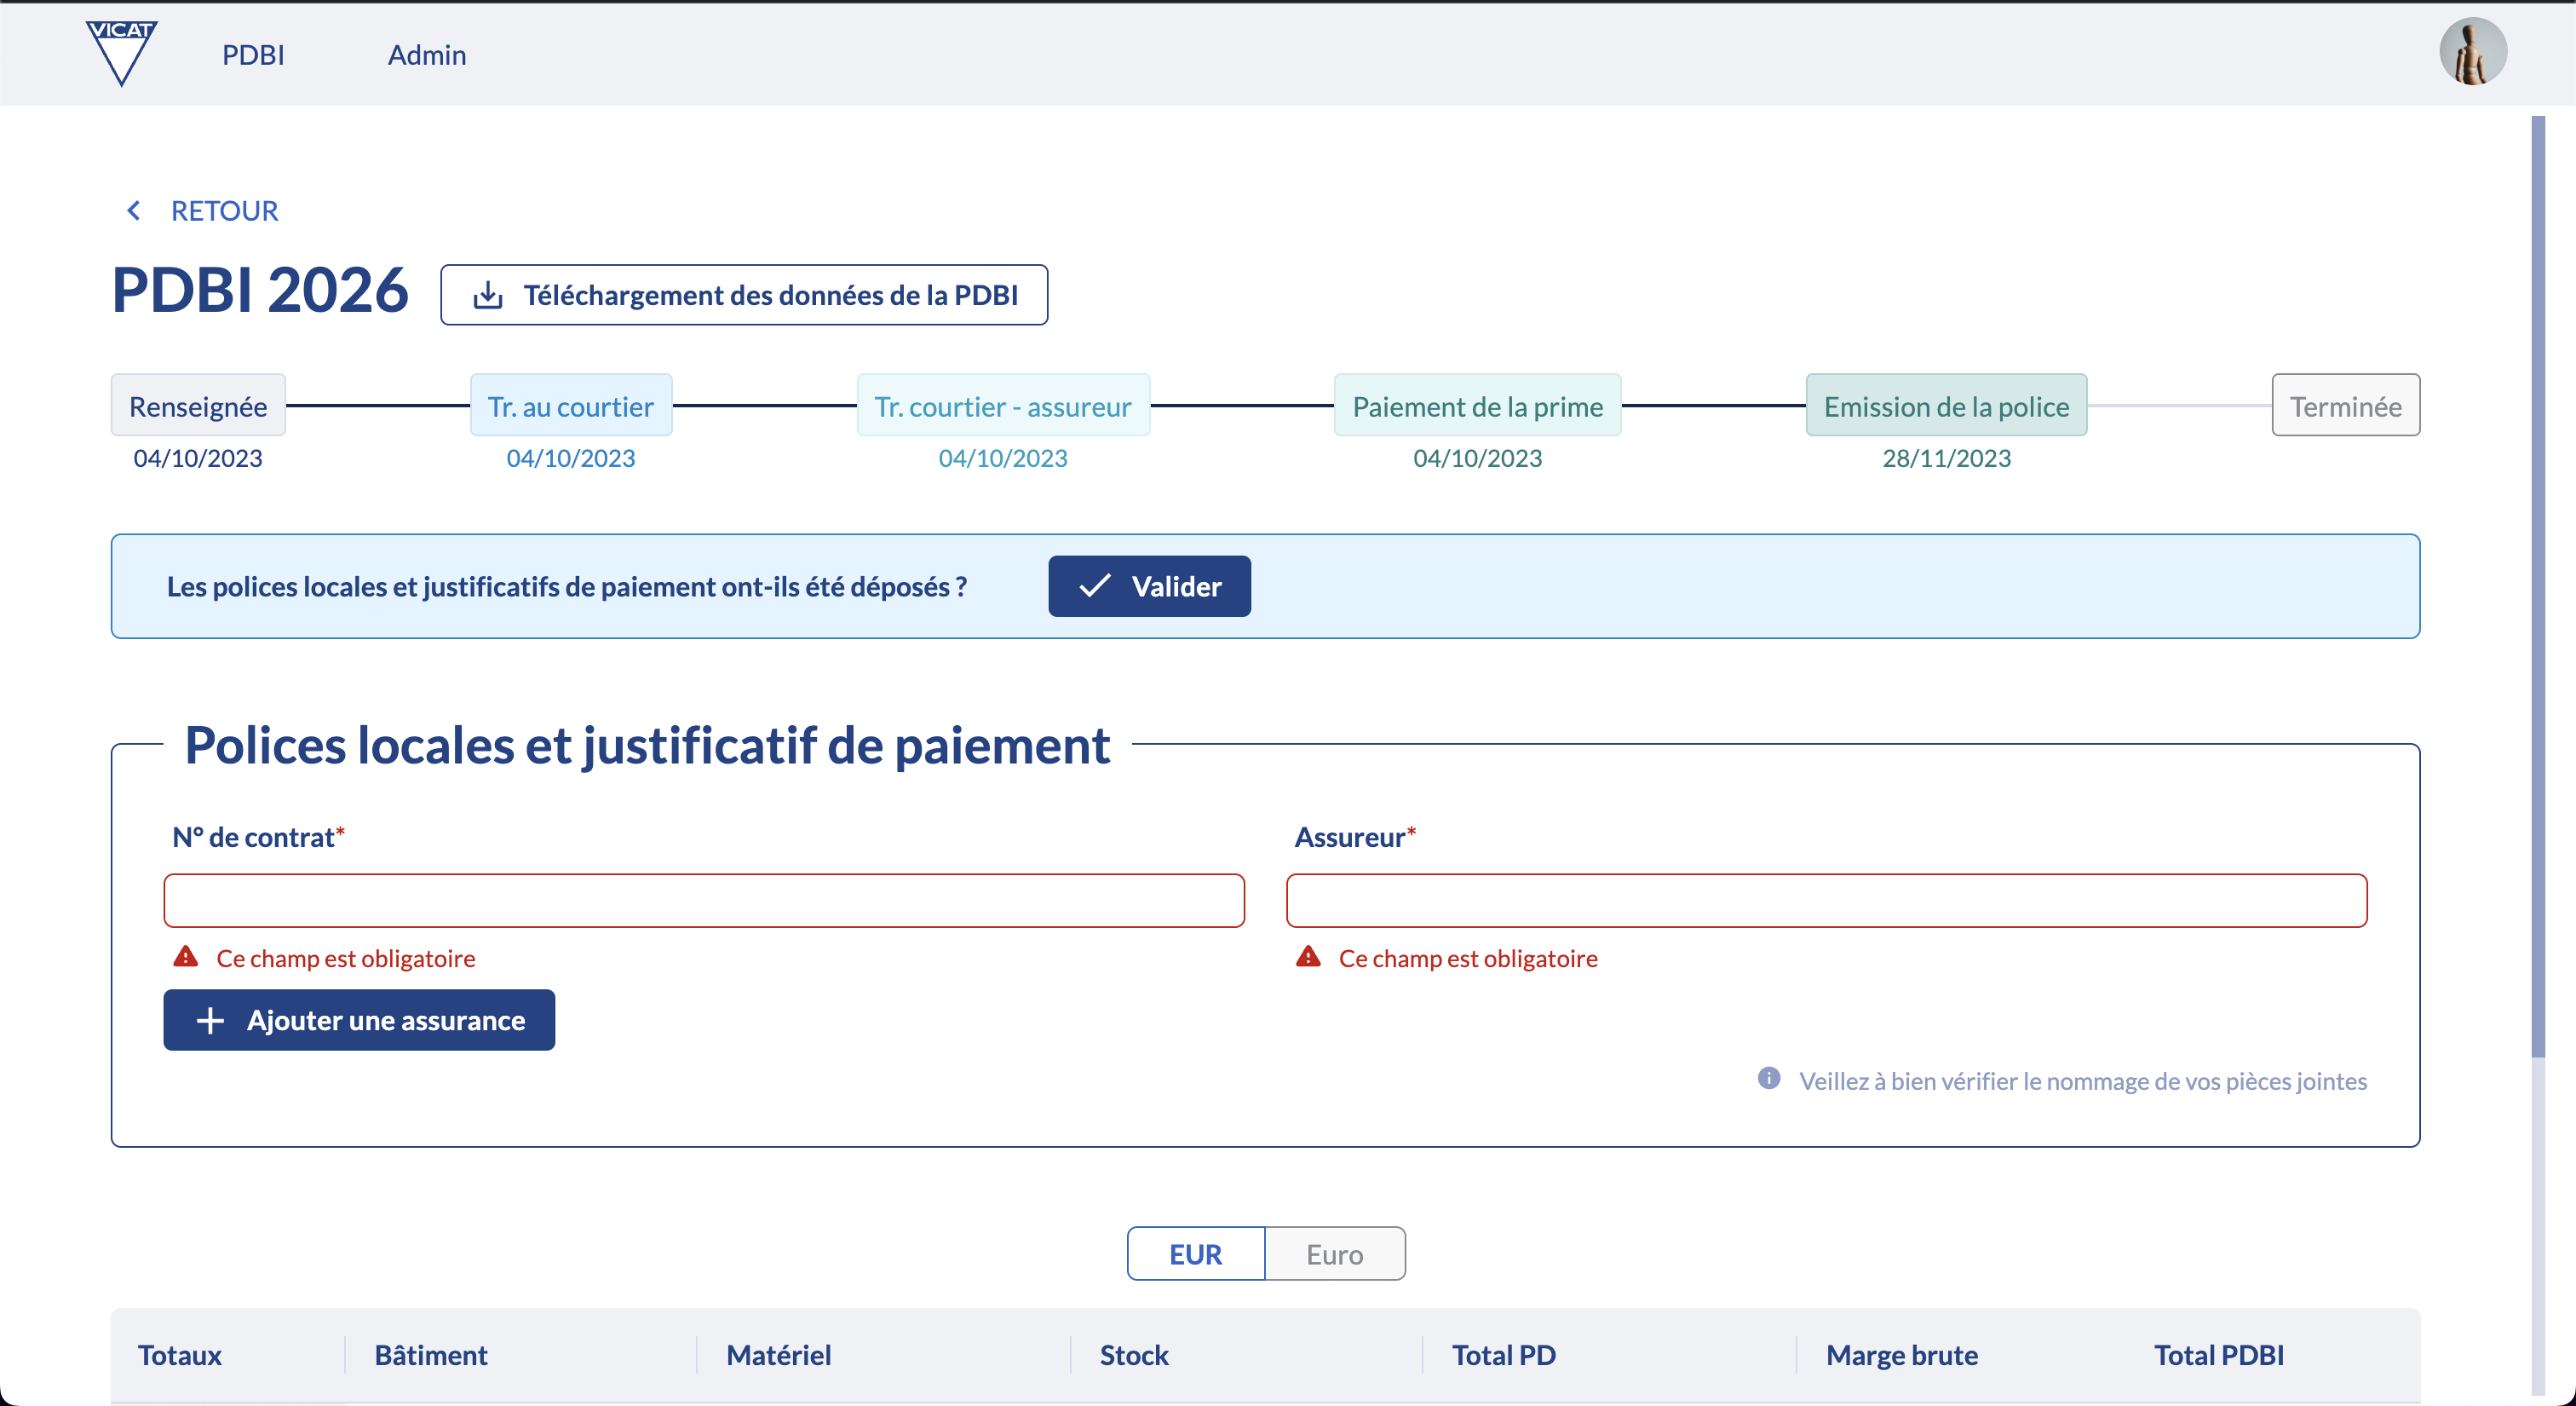
Task: Click the vertical page scrollbar
Action: pos(2537,586)
